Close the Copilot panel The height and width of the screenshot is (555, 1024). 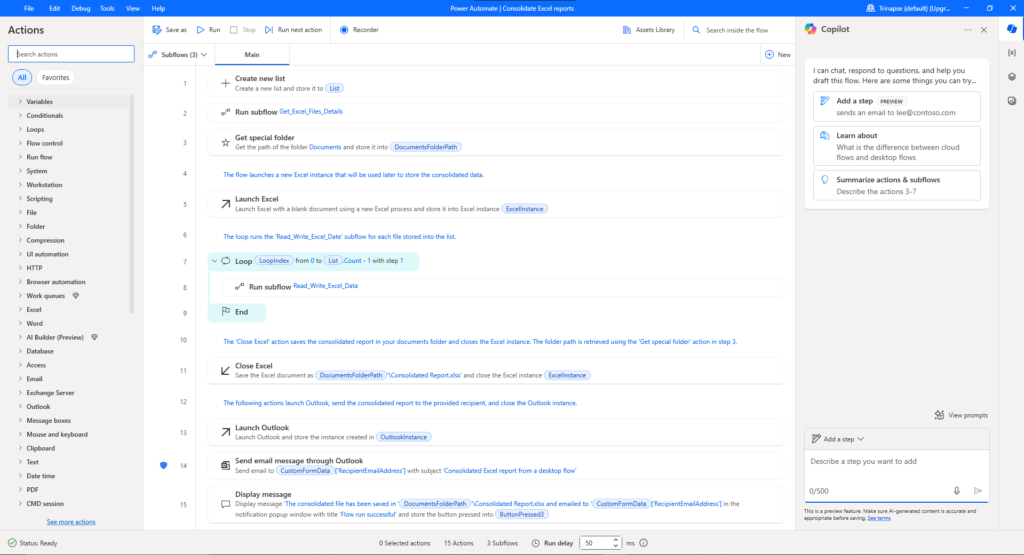[x=984, y=30]
